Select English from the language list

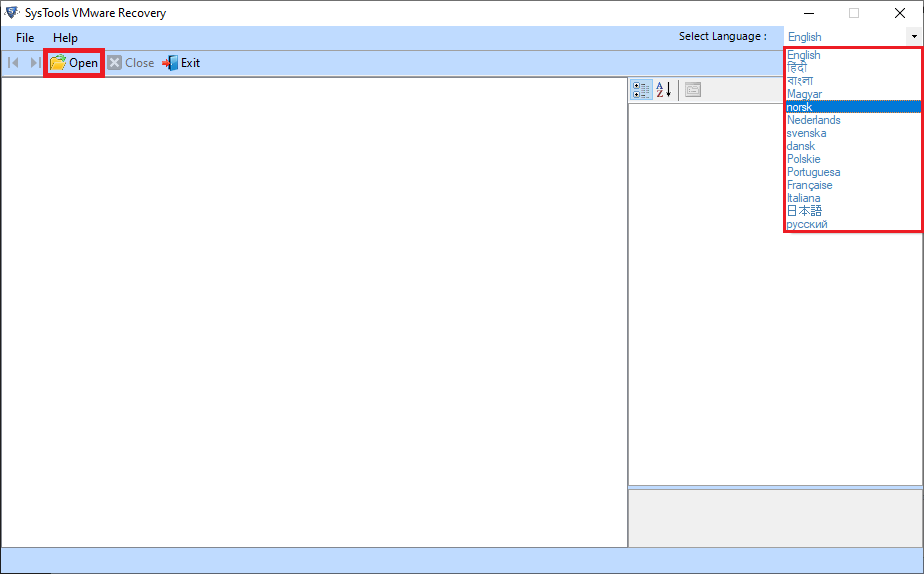[x=853, y=55]
